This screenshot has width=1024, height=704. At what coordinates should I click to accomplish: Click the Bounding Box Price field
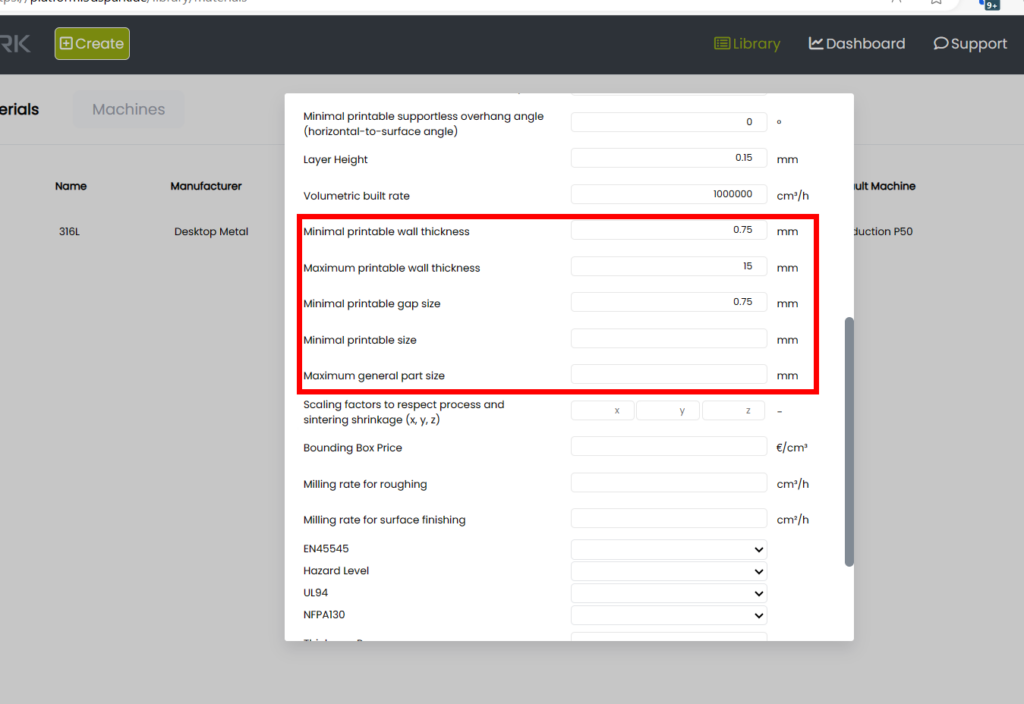668,447
